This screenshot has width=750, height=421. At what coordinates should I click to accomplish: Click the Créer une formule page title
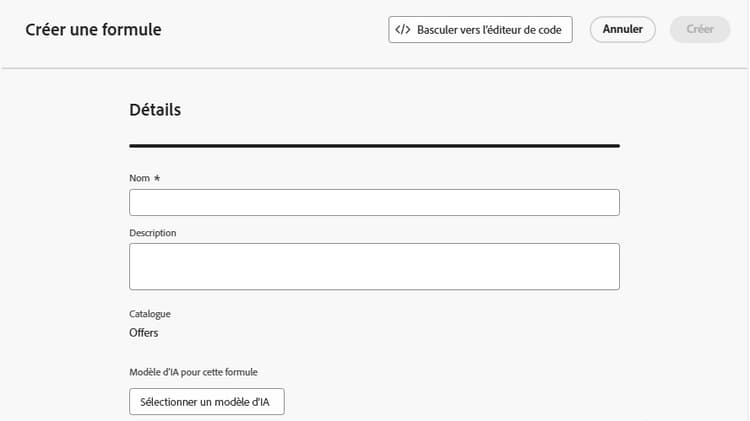click(93, 30)
